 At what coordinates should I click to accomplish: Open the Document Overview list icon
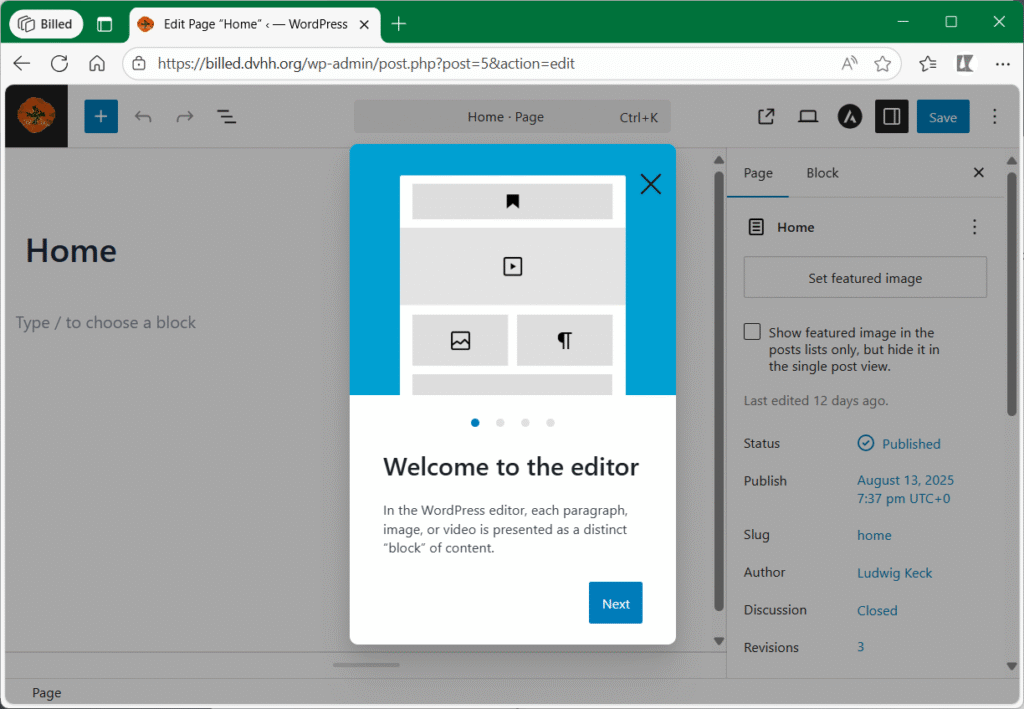pos(227,117)
